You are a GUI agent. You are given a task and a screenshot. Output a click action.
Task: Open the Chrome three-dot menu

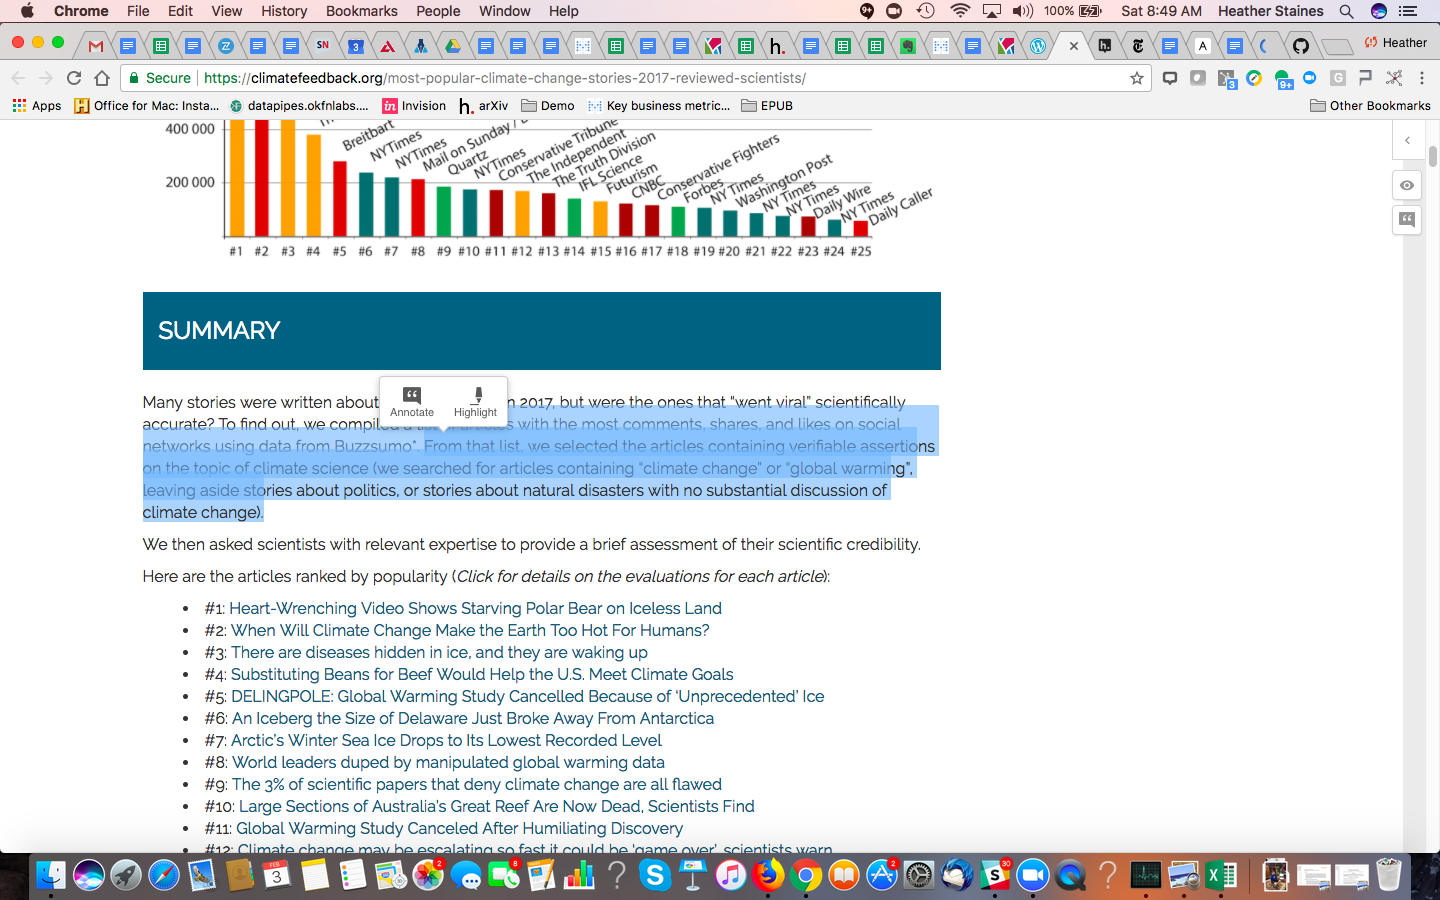1422,78
